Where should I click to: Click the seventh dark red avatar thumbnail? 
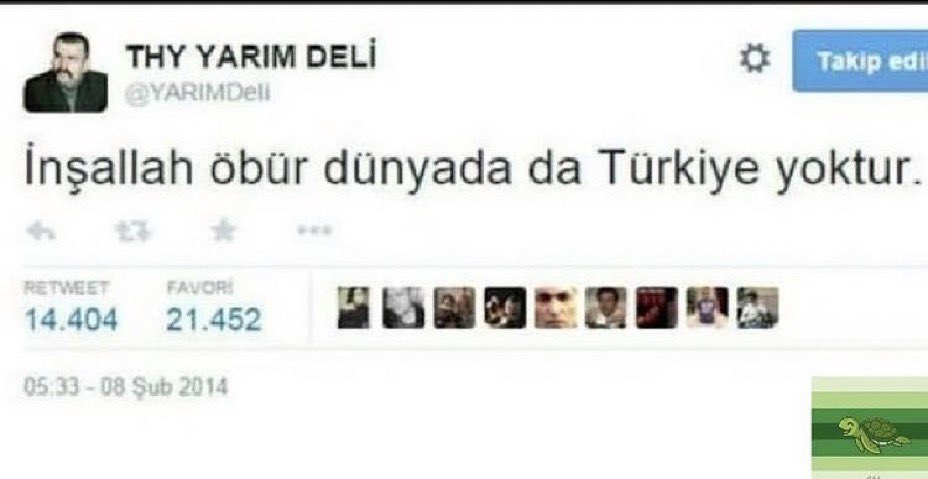tap(657, 307)
